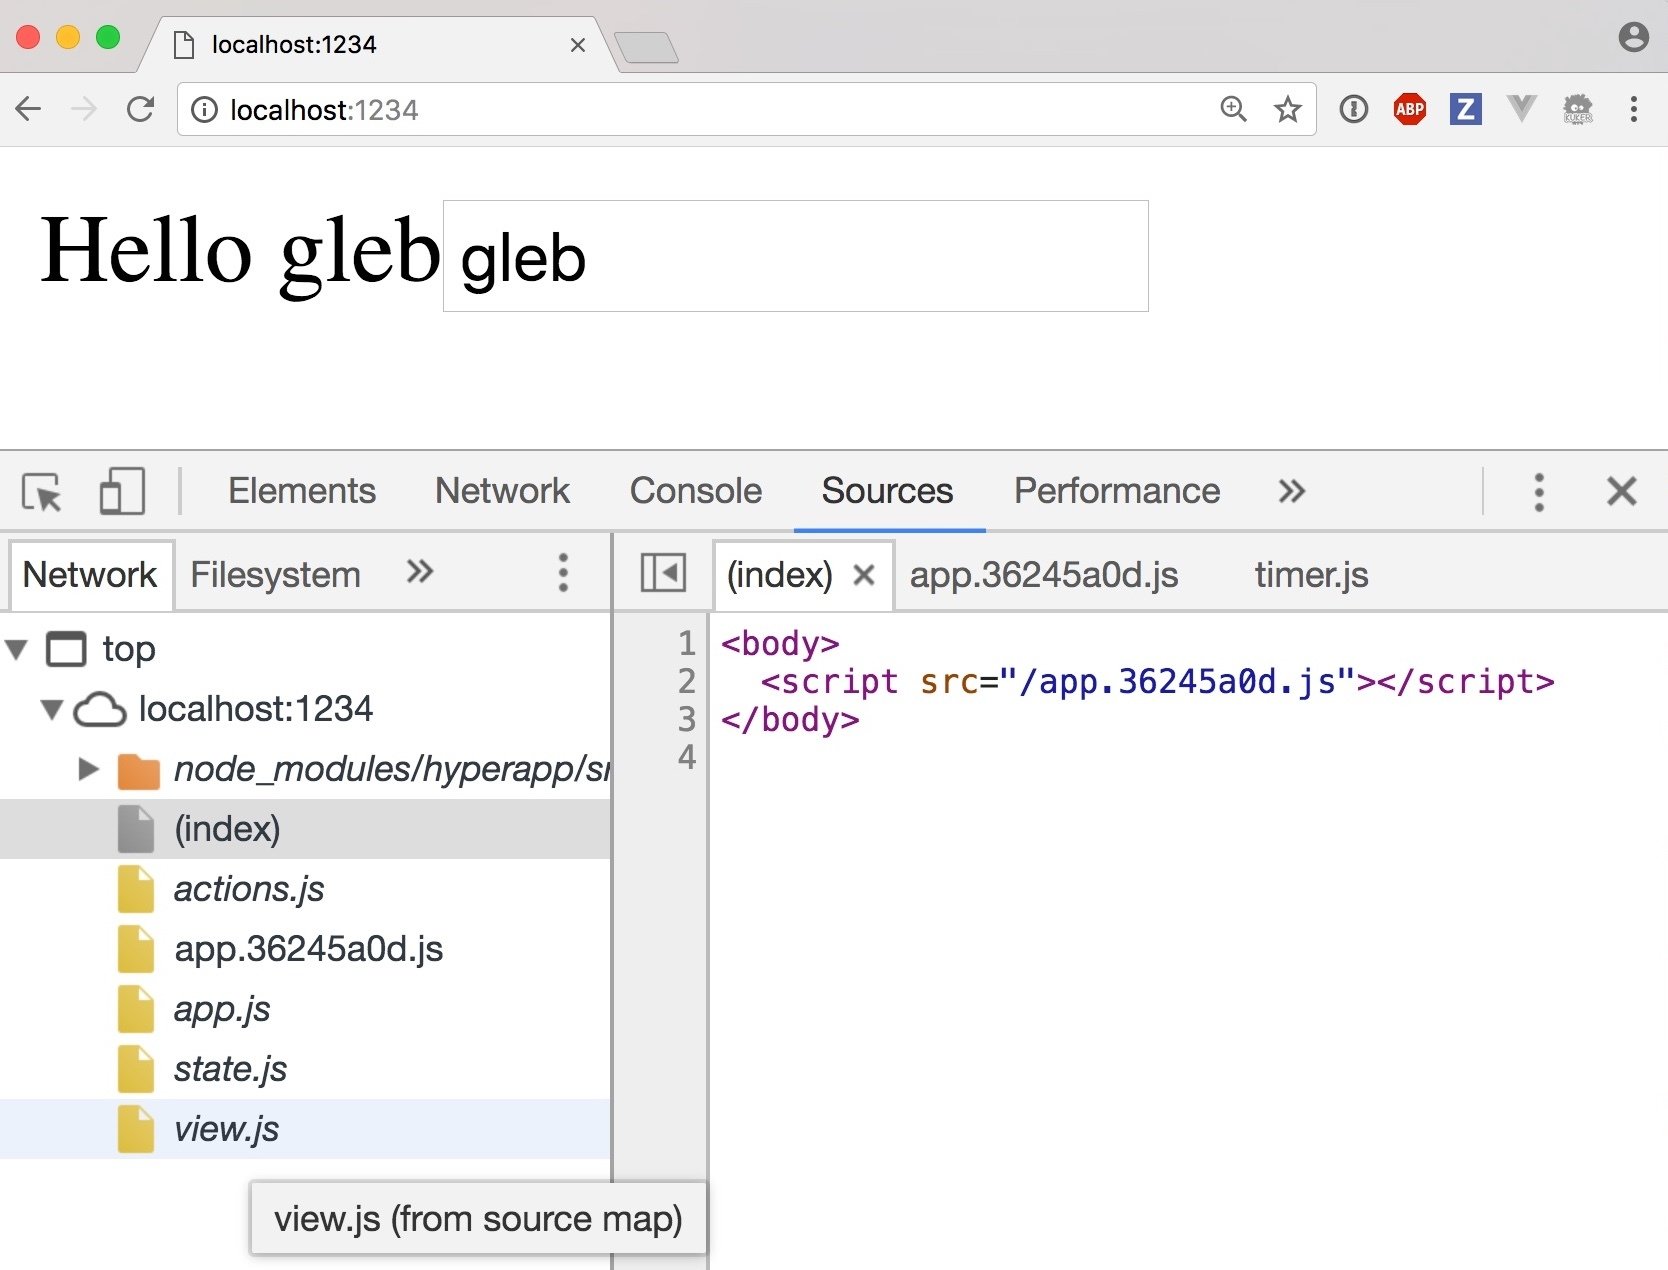Open the Performance panel
Viewport: 1668px width, 1270px height.
coord(1117,491)
